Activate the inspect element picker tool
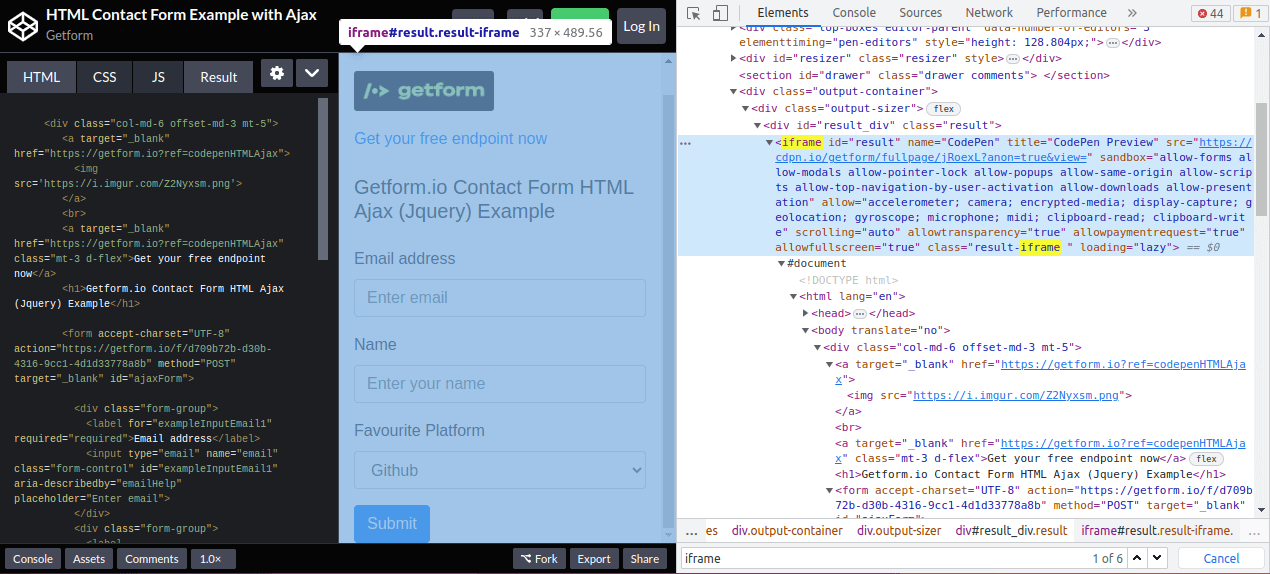Screen dimensions: 1270x574 pos(693,13)
